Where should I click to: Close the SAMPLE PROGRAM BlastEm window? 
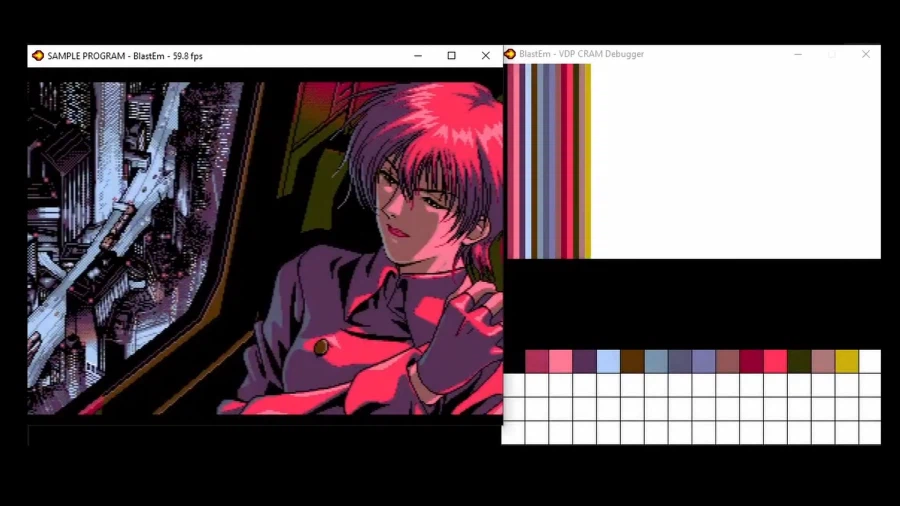coord(486,56)
